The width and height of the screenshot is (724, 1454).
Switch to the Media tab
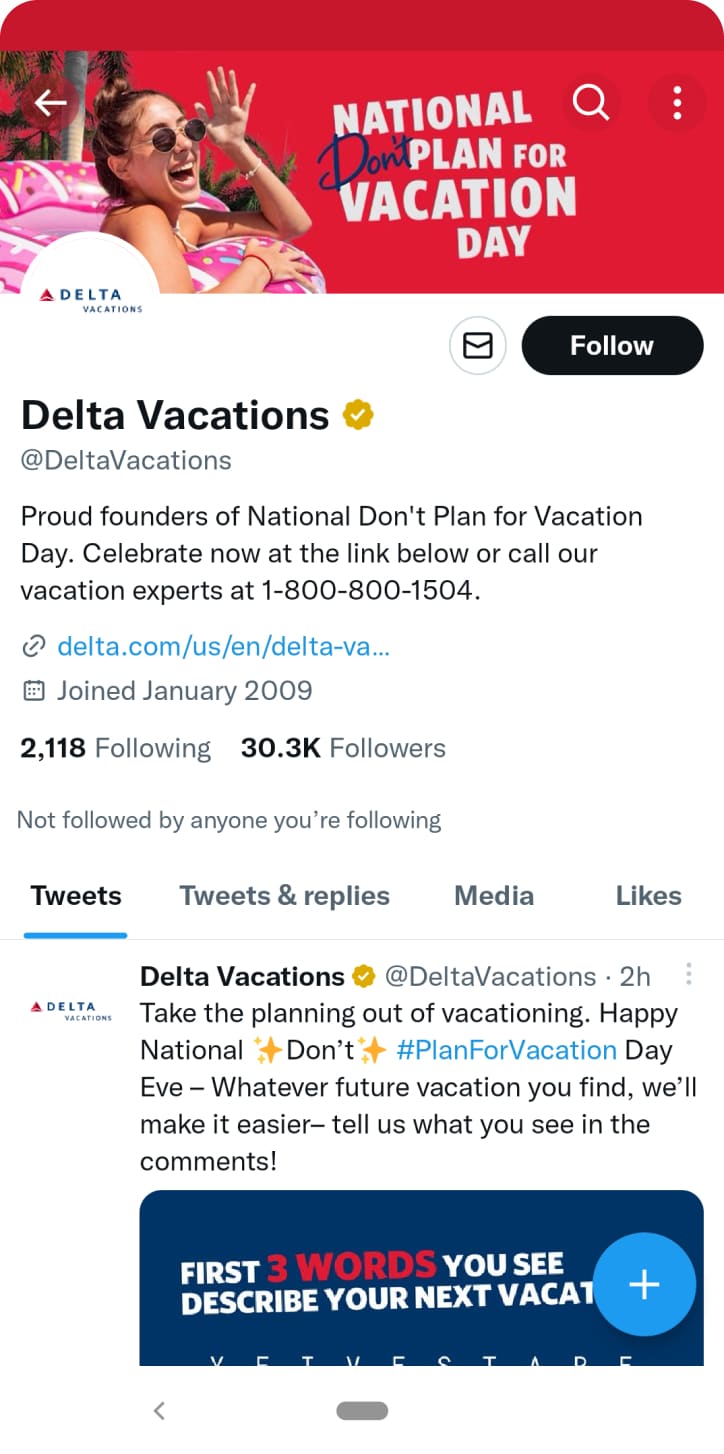(x=493, y=896)
